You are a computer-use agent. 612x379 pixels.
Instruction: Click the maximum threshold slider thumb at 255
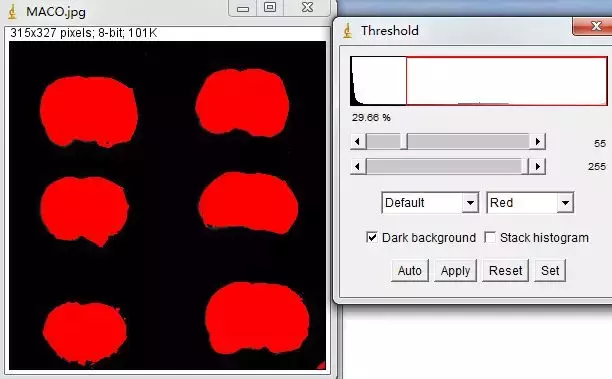(525, 167)
